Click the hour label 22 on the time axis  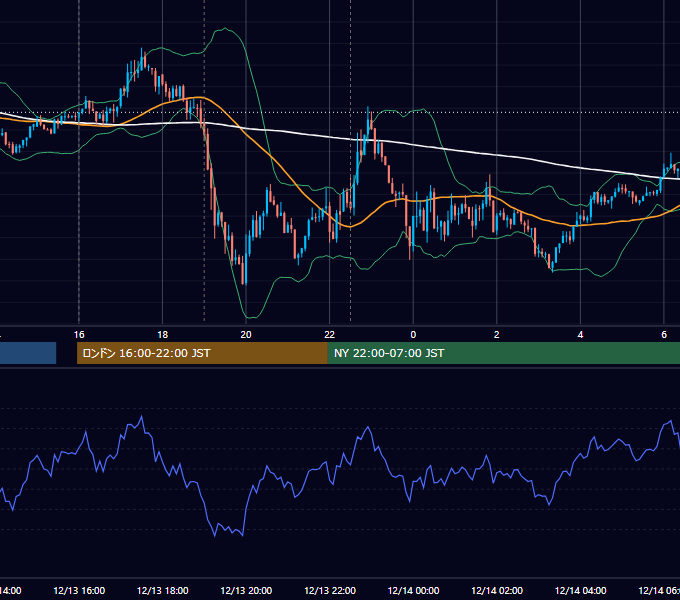[x=330, y=335]
